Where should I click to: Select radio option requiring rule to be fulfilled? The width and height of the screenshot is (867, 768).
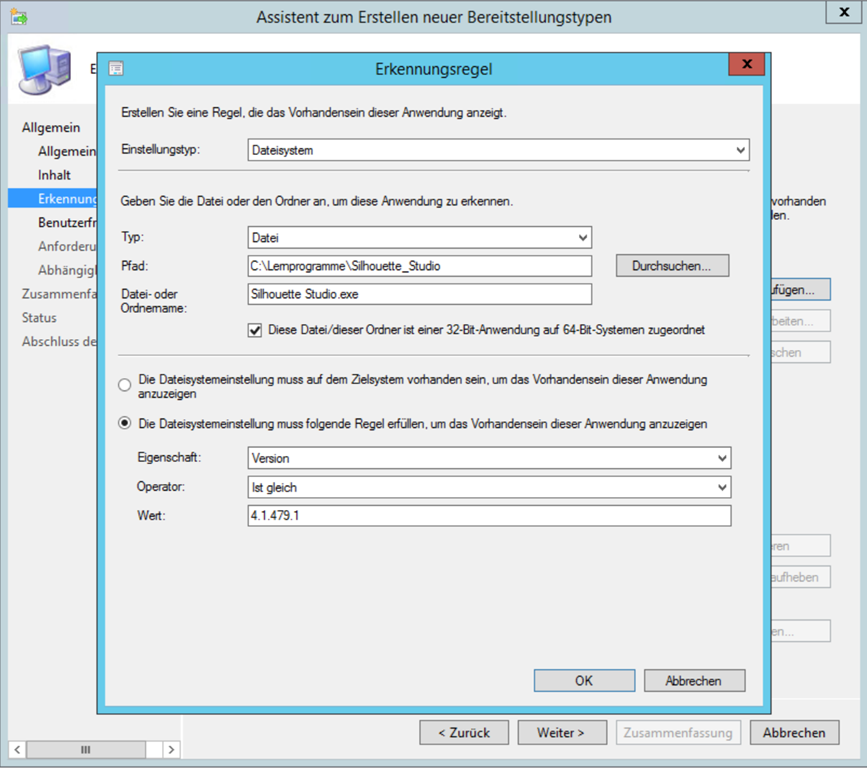[x=125, y=424]
